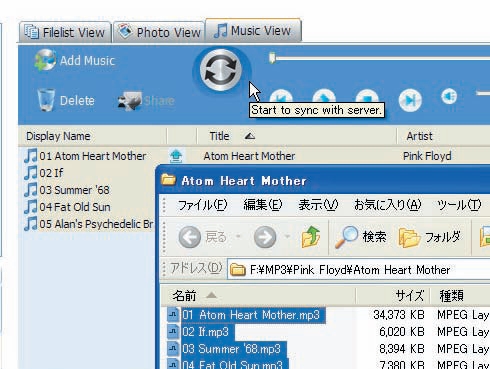
Task: Click the Filelist View tab
Action: pos(65,32)
